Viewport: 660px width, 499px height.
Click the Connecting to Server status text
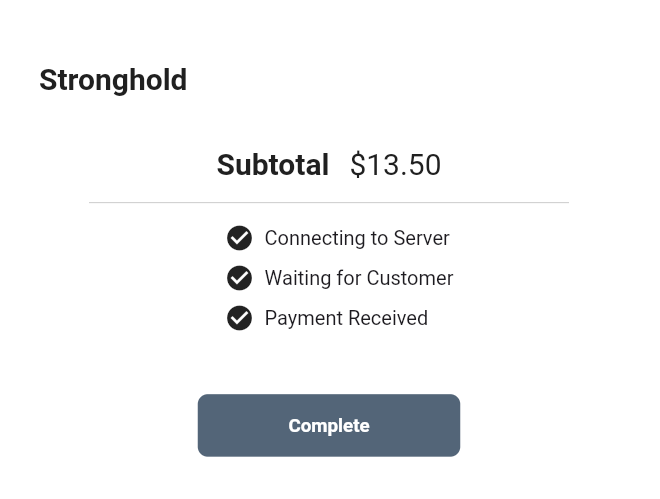[357, 238]
